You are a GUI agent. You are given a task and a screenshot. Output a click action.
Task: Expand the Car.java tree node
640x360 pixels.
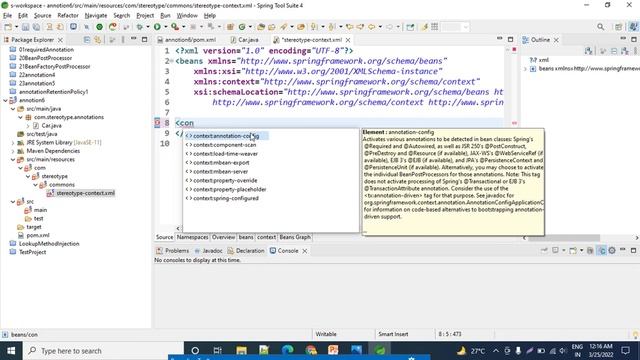pyautogui.click(x=28, y=126)
